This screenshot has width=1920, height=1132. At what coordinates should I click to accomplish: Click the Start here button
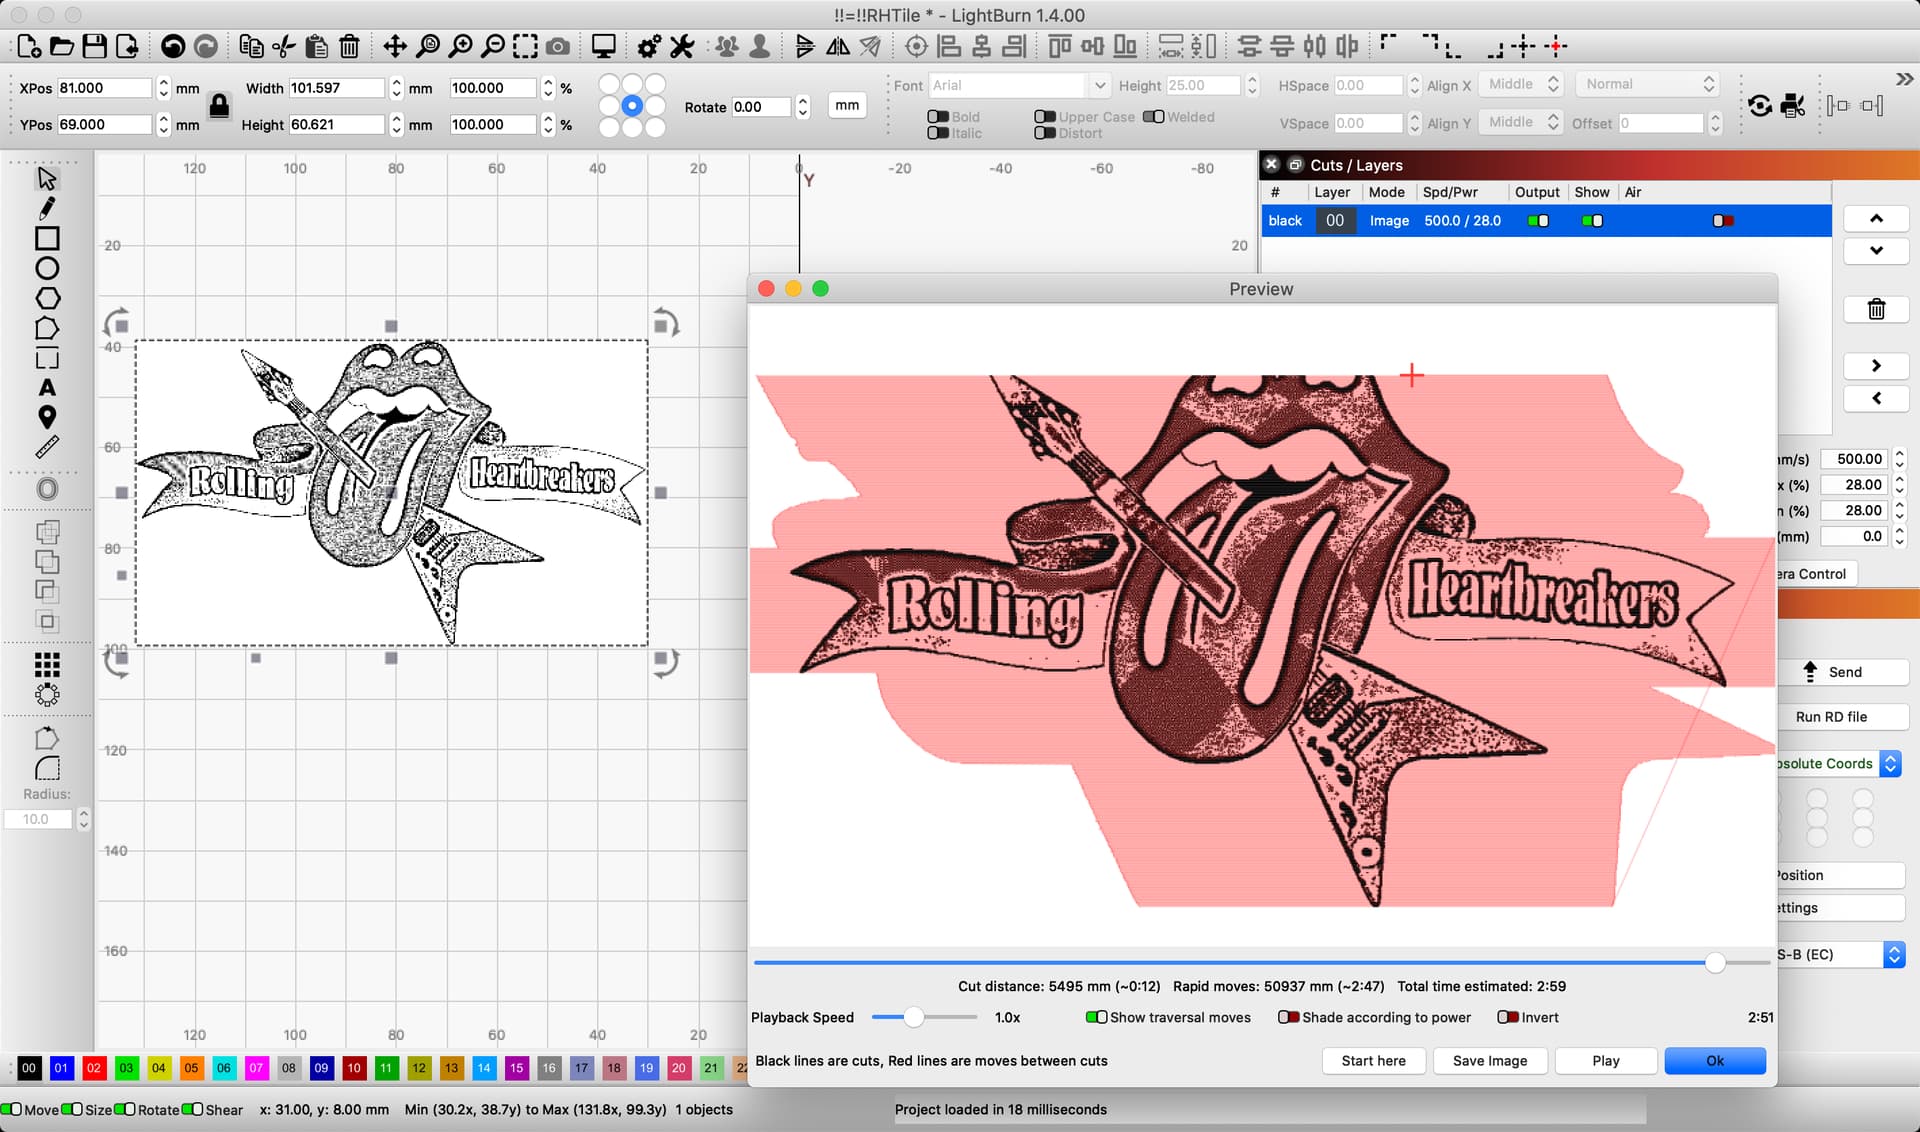click(x=1373, y=1061)
